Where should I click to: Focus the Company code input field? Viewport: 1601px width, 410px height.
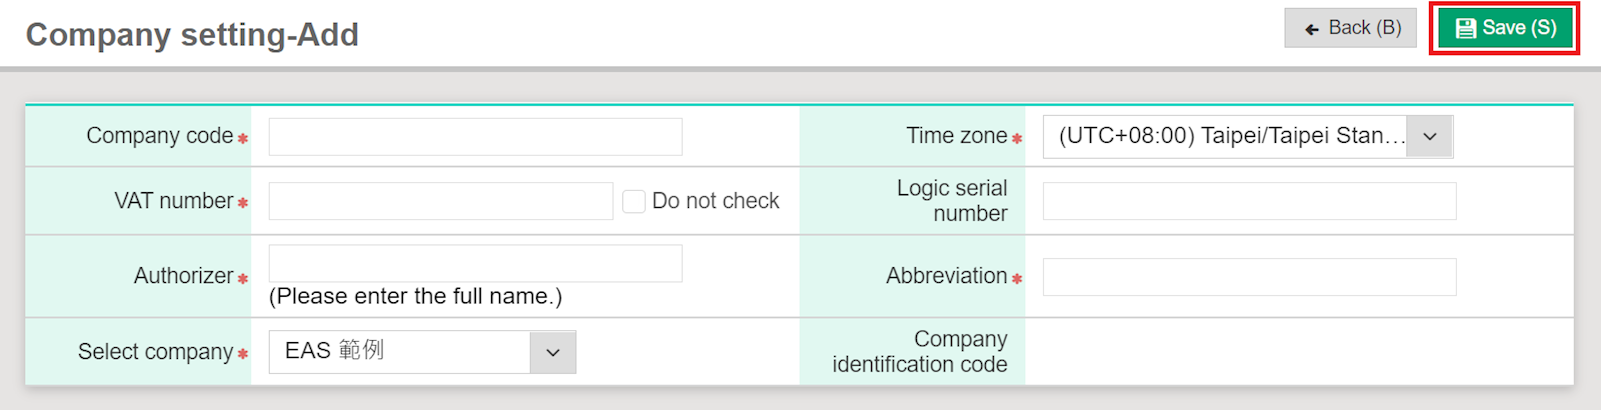coord(475,137)
